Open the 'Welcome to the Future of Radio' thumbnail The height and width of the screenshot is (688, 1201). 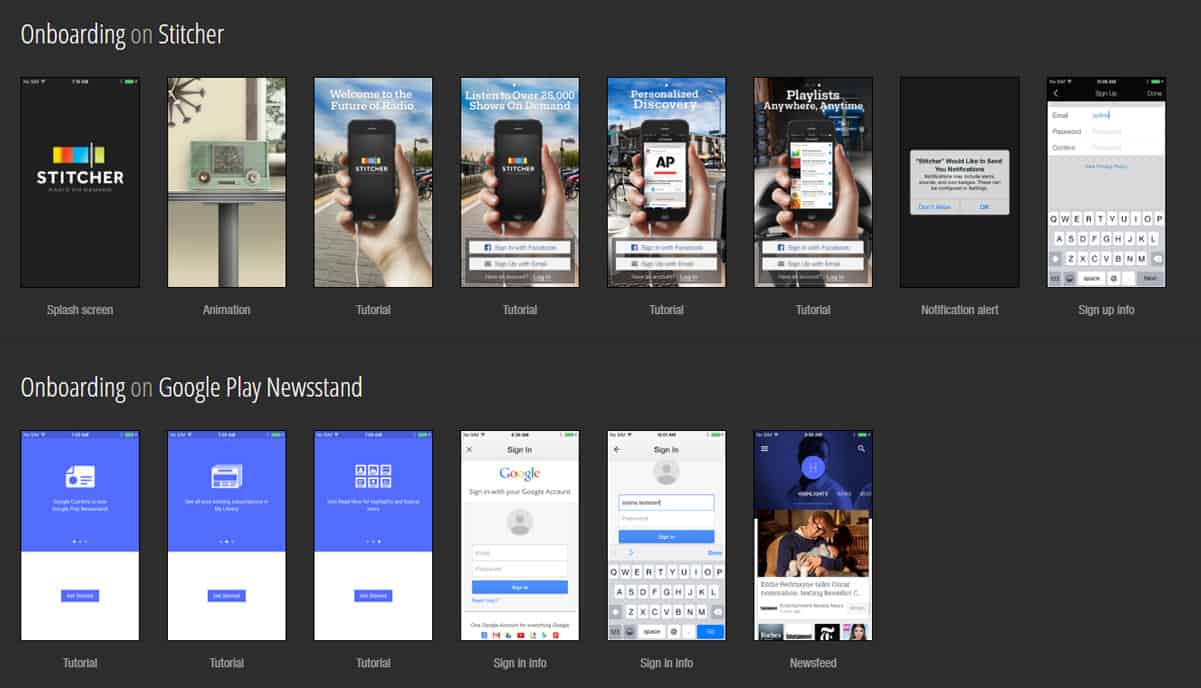click(x=373, y=182)
